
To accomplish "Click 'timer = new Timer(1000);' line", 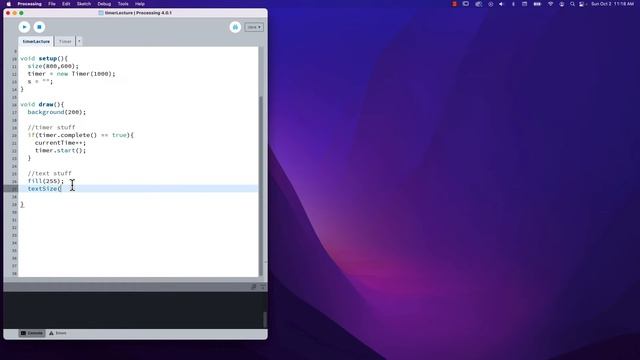I will [x=71, y=74].
